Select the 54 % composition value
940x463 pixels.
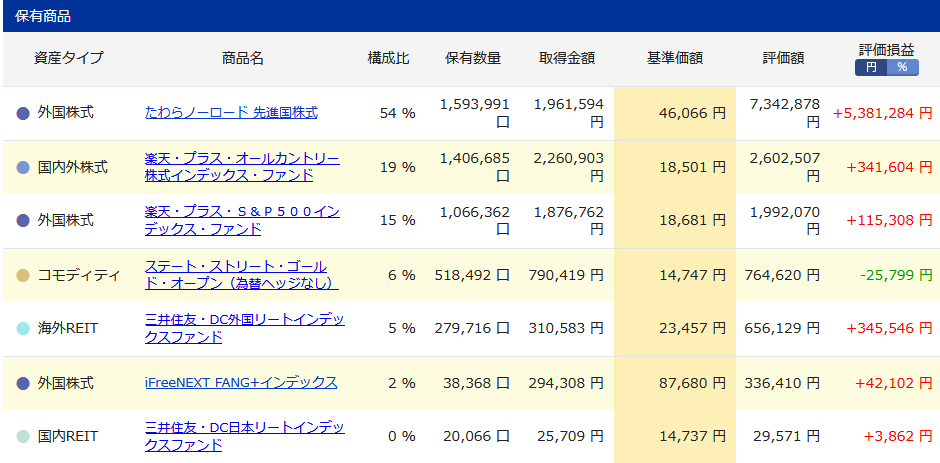coord(397,113)
